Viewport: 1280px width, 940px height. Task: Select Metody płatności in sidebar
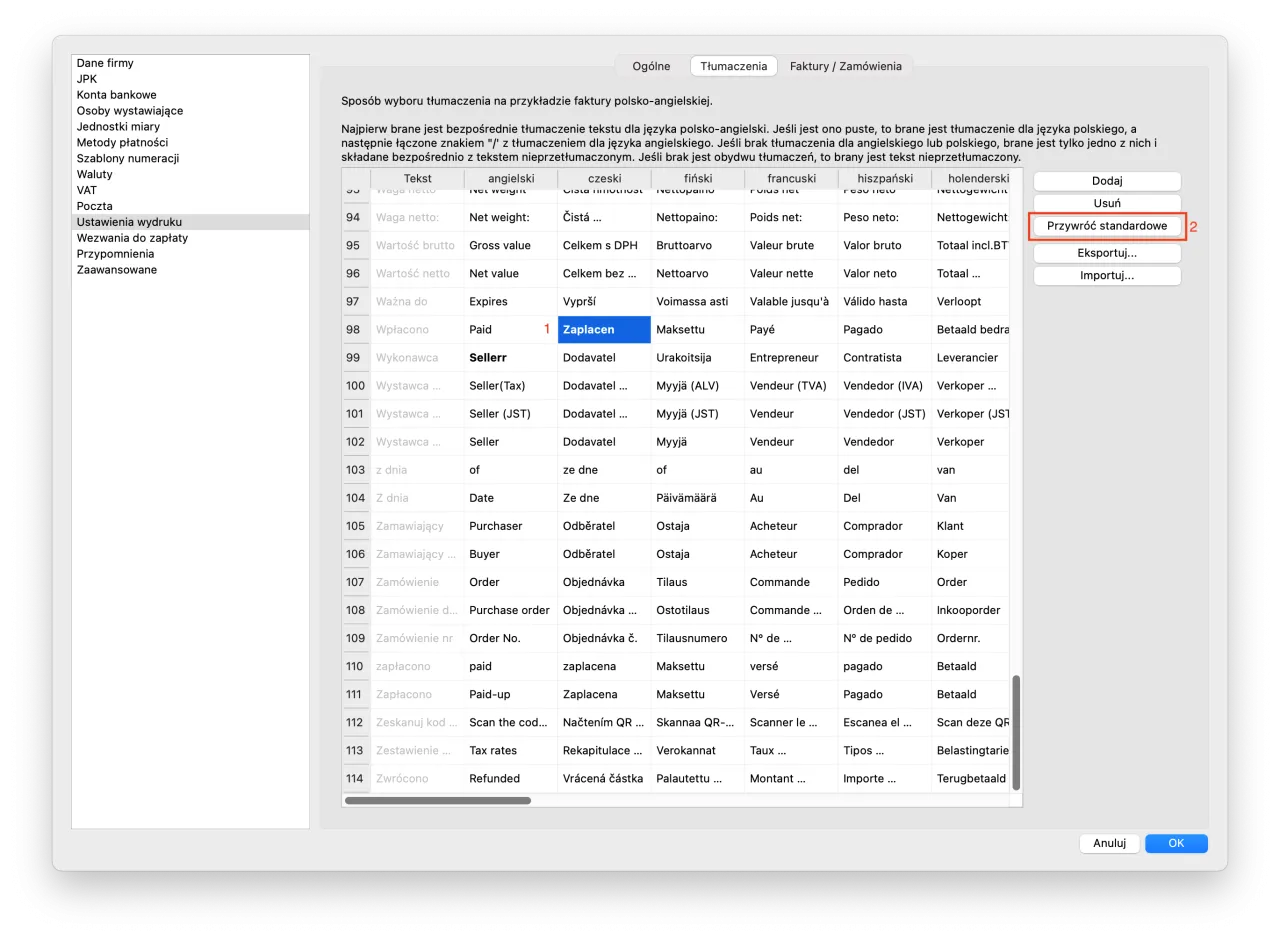coord(190,142)
